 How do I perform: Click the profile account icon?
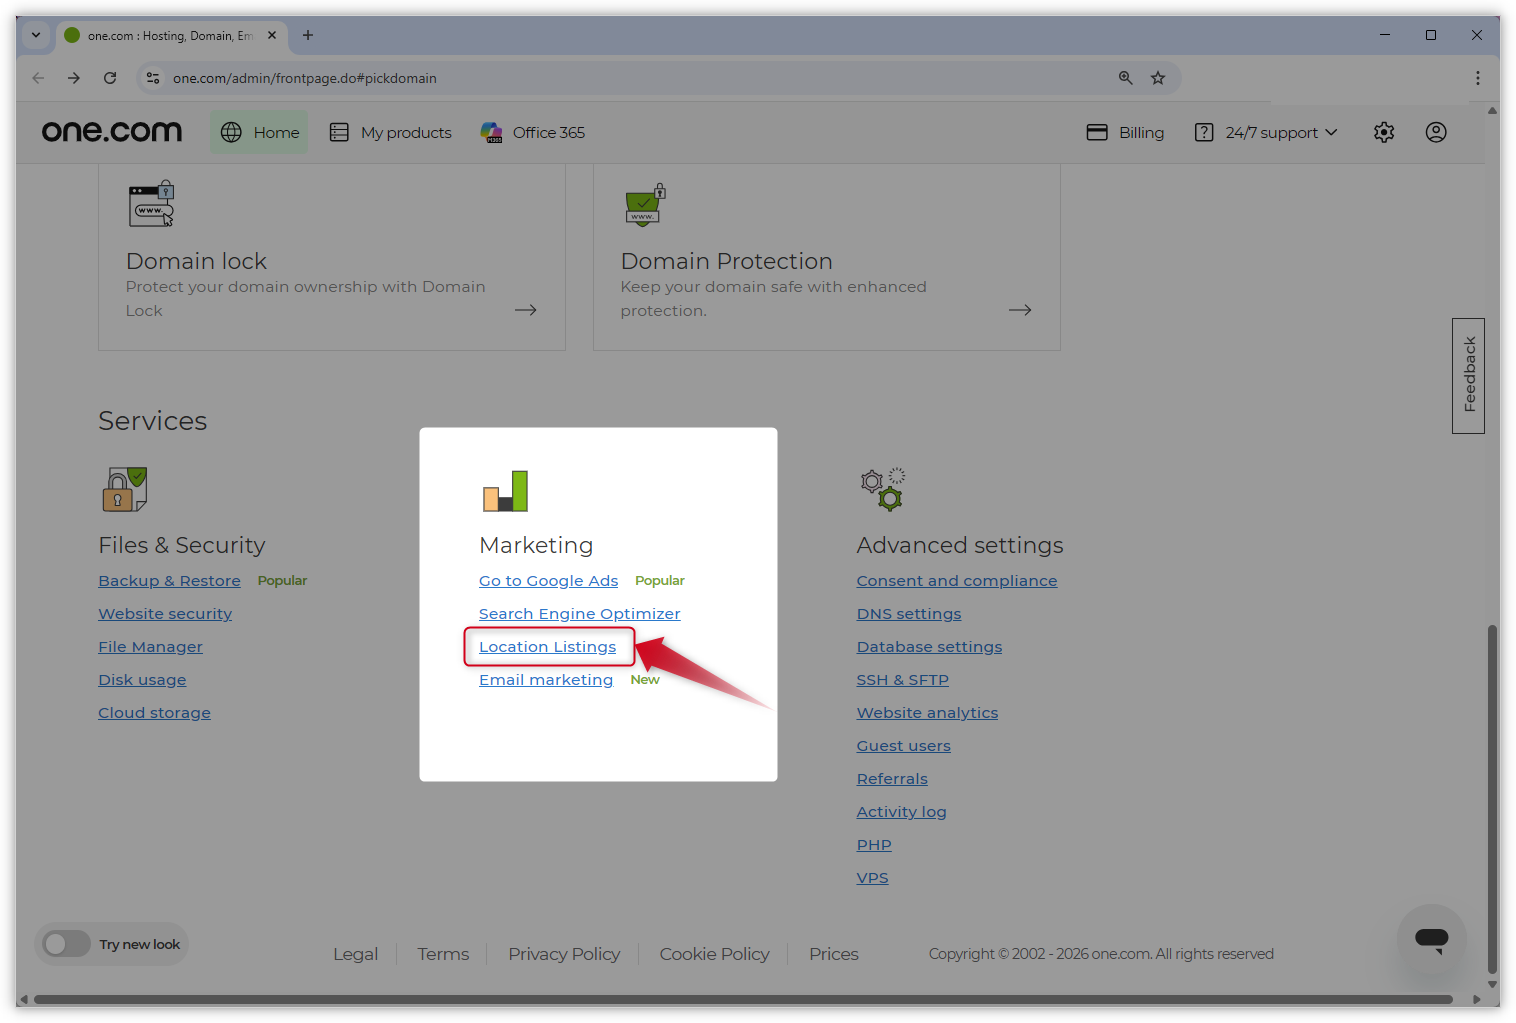1435,131
